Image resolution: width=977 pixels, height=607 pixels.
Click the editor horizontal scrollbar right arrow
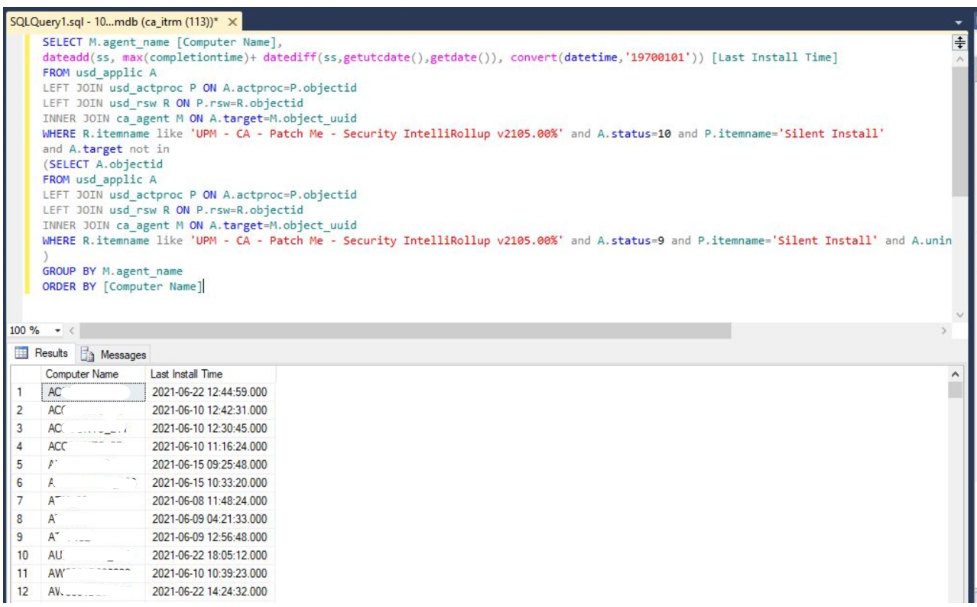945,330
